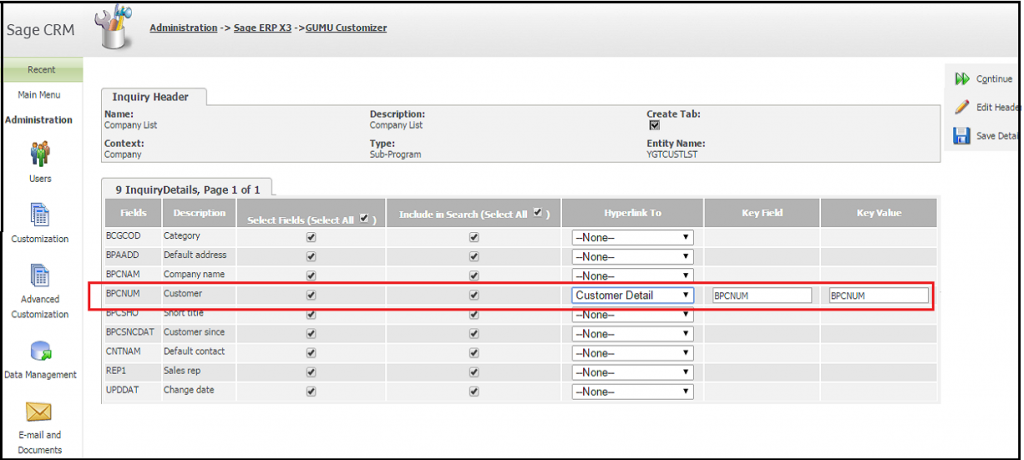Click the Administration heading in sidebar

[x=39, y=120]
